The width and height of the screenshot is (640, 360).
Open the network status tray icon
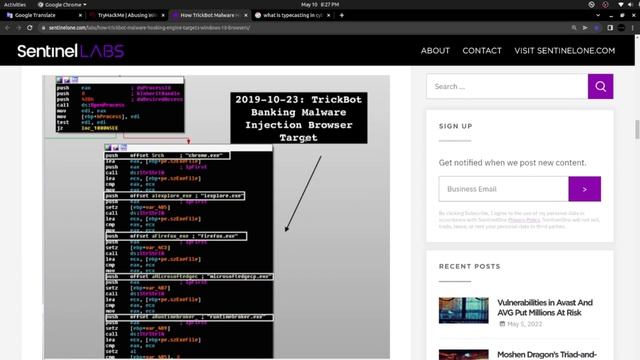tap(620, 4)
